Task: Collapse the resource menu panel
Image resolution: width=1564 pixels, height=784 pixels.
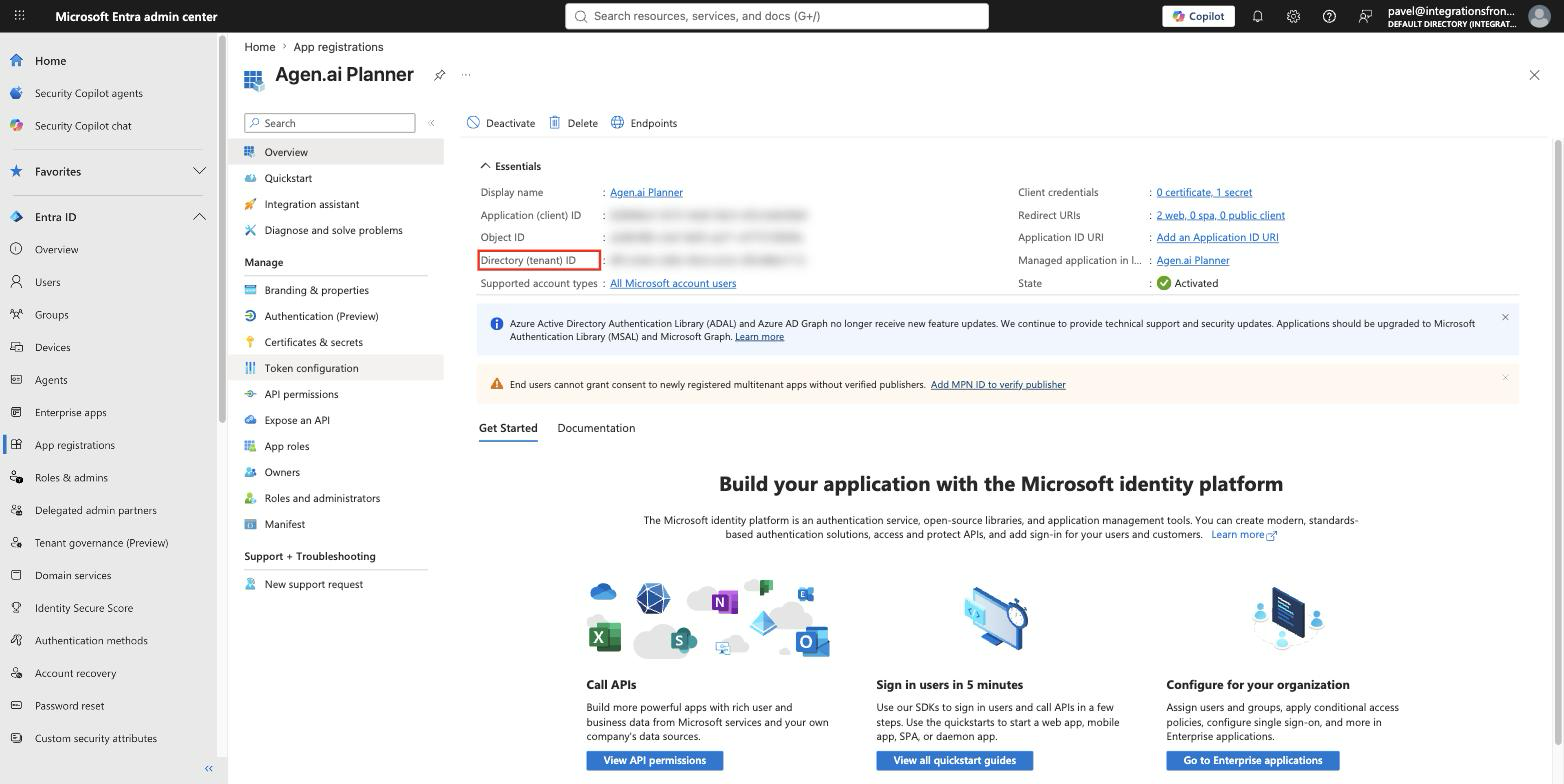Action: [x=431, y=123]
